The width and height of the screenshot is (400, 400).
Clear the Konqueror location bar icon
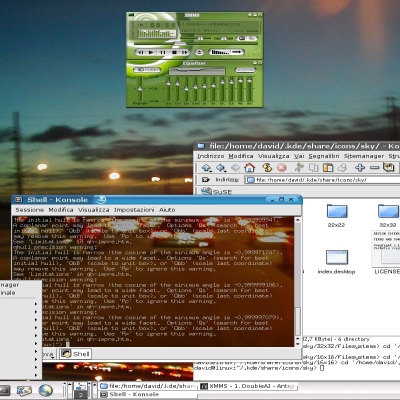(x=206, y=180)
